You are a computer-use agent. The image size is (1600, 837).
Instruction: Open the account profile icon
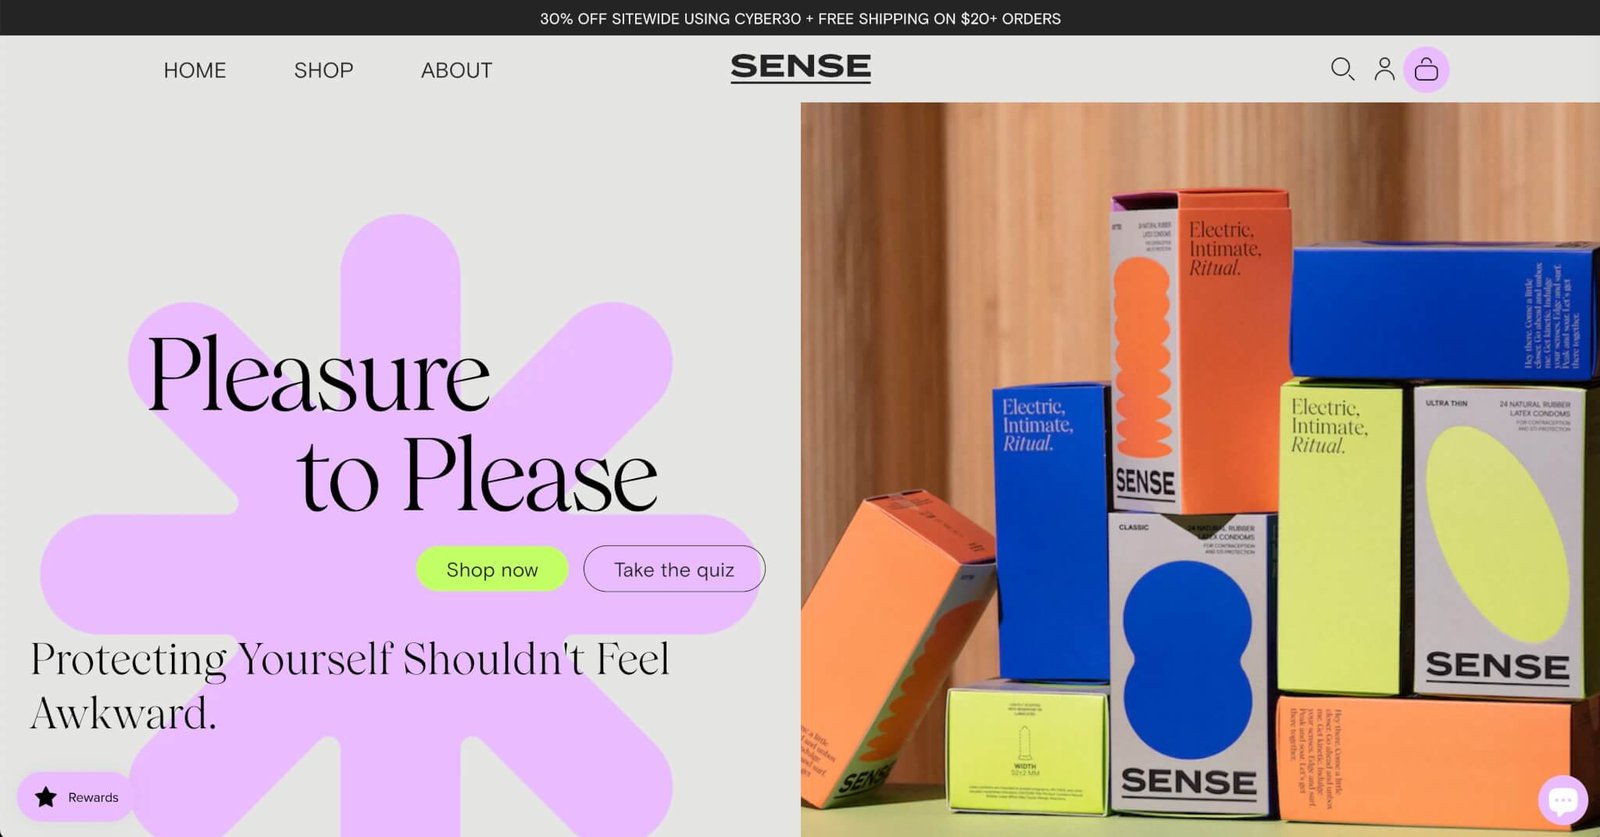pos(1384,69)
